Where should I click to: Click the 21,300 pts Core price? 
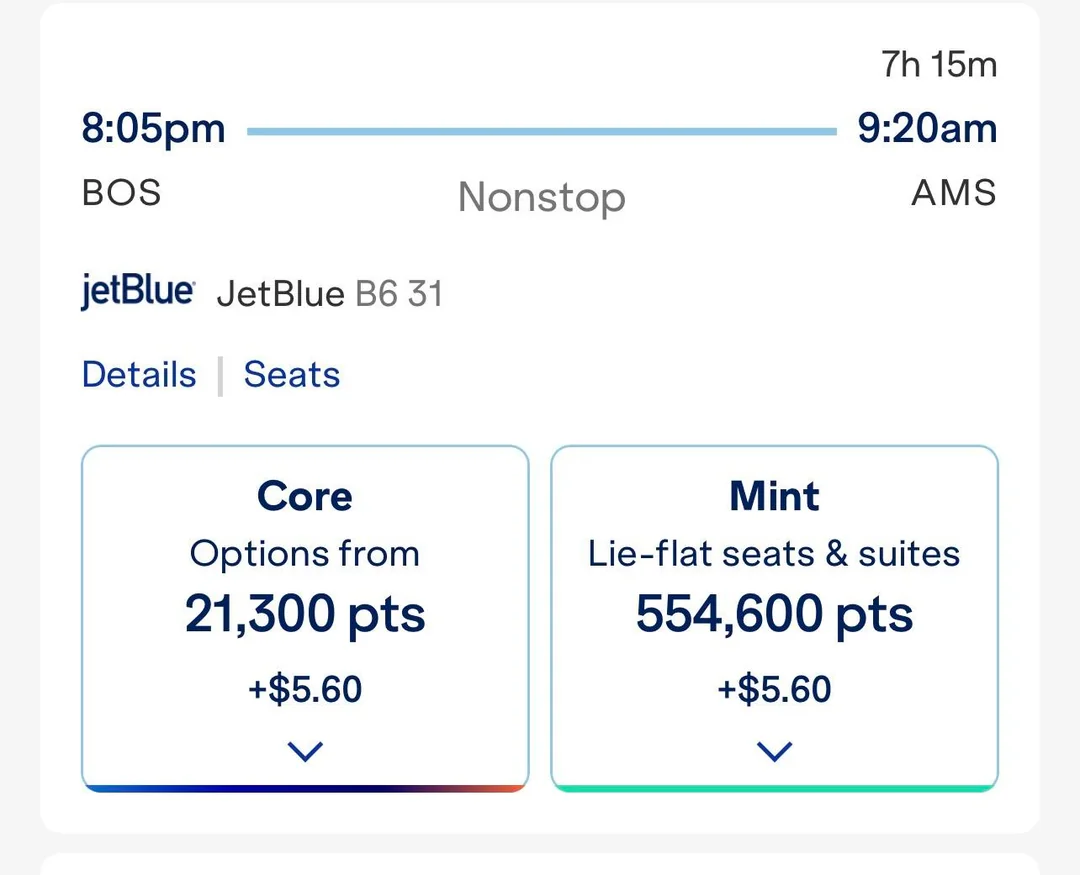[305, 615]
